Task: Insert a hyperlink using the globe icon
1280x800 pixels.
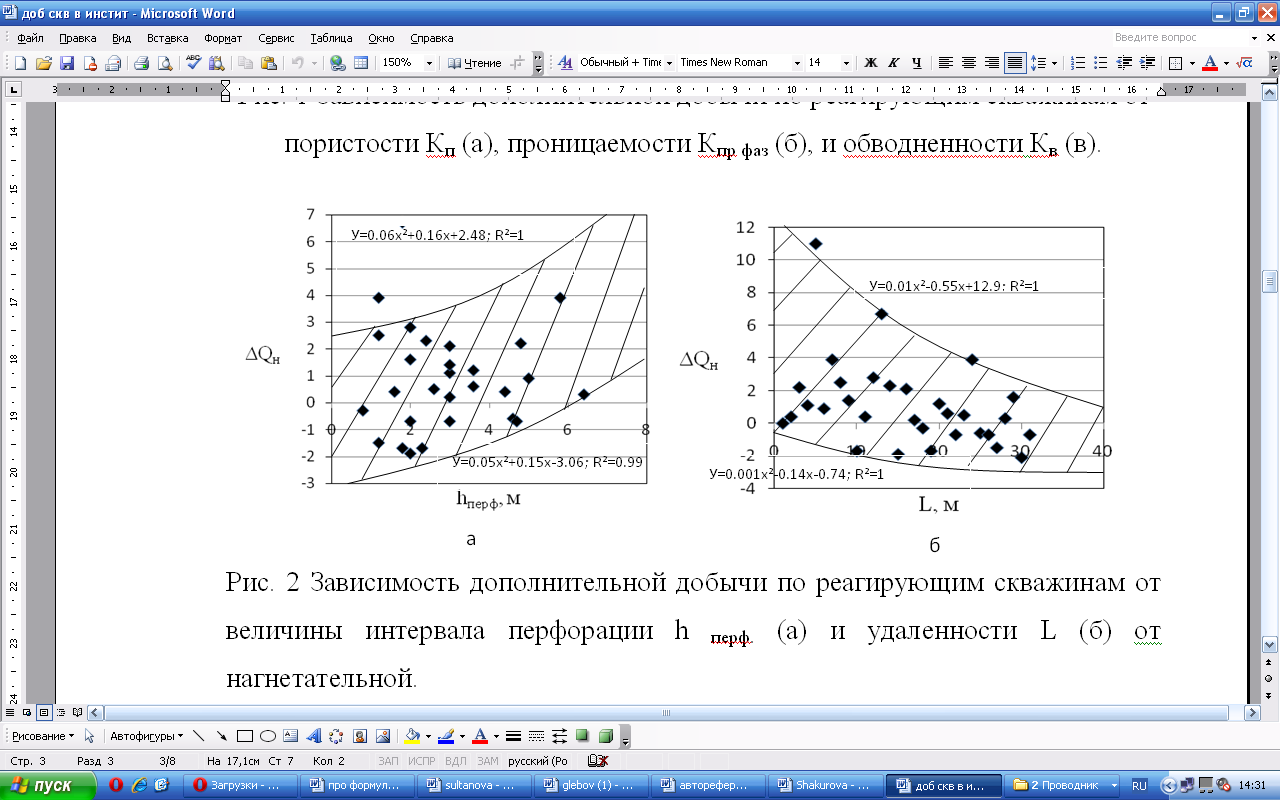Action: pos(338,63)
